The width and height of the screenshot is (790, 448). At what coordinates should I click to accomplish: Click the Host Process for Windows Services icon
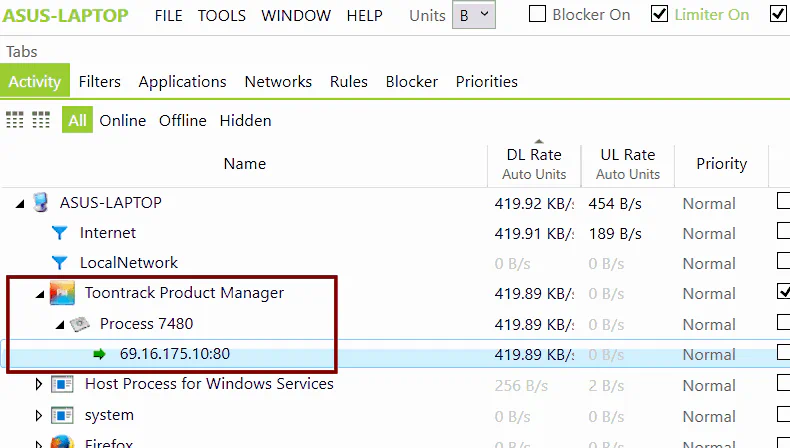62,385
